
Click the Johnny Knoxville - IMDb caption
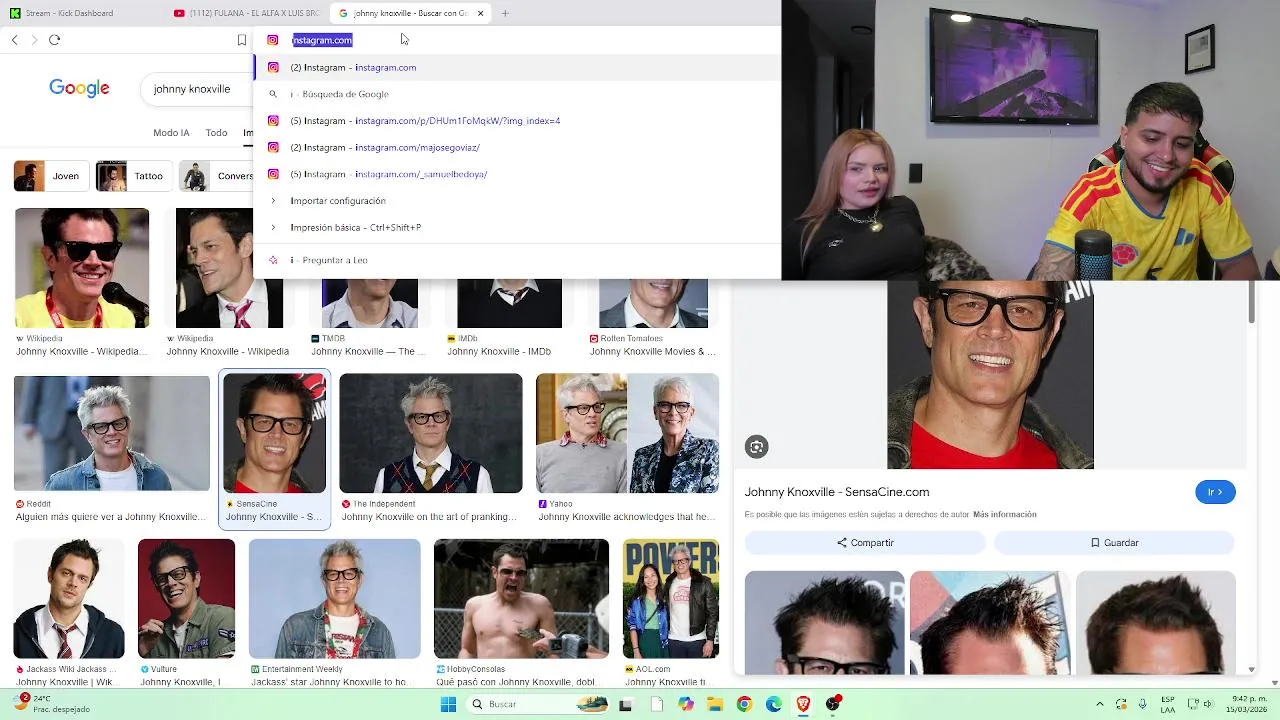click(x=499, y=352)
